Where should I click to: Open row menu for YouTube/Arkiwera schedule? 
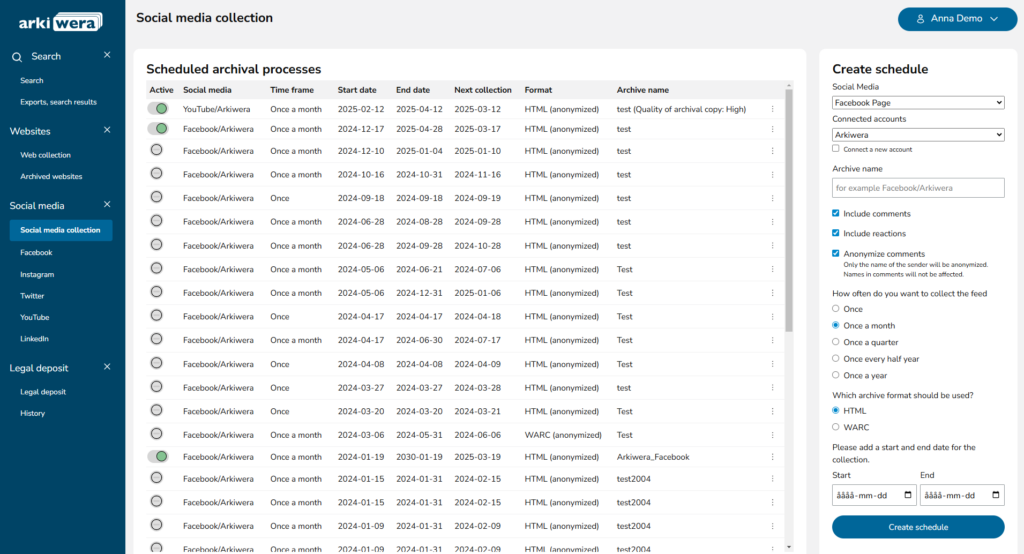tap(773, 109)
